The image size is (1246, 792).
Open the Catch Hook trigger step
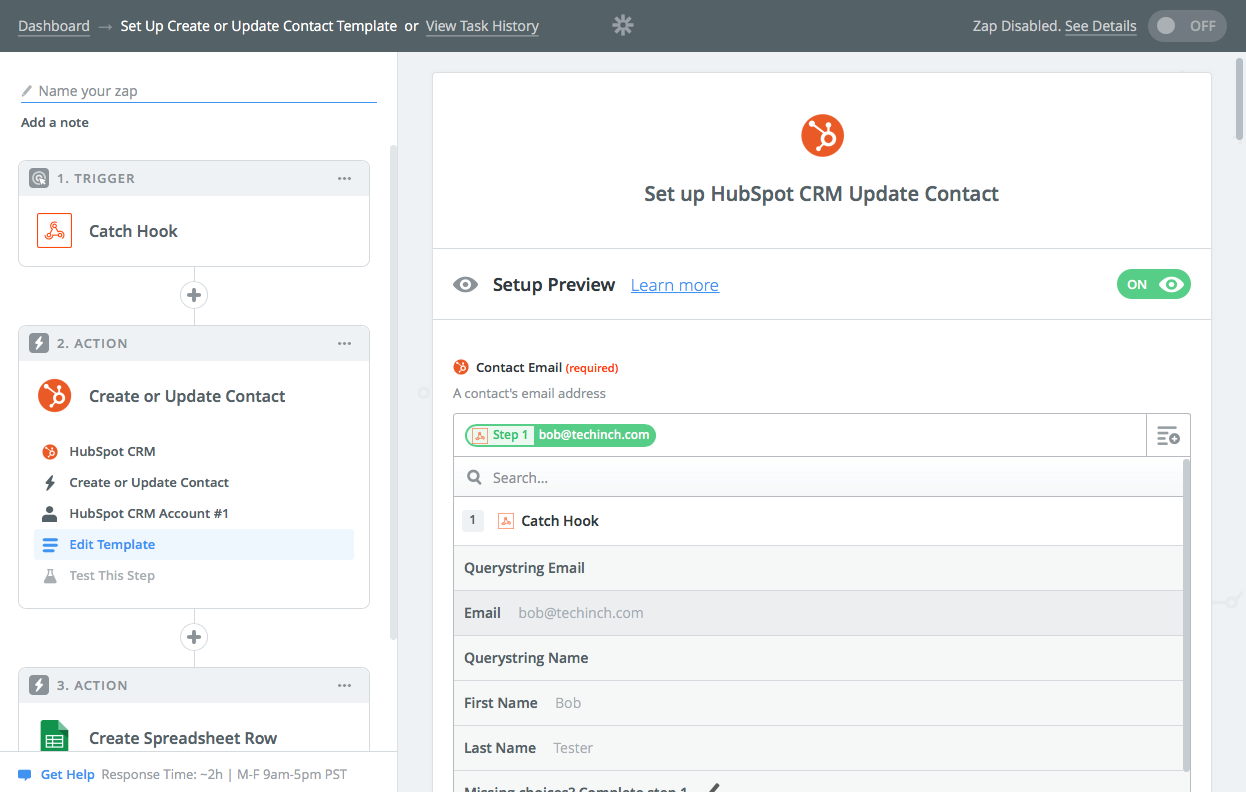pos(194,231)
